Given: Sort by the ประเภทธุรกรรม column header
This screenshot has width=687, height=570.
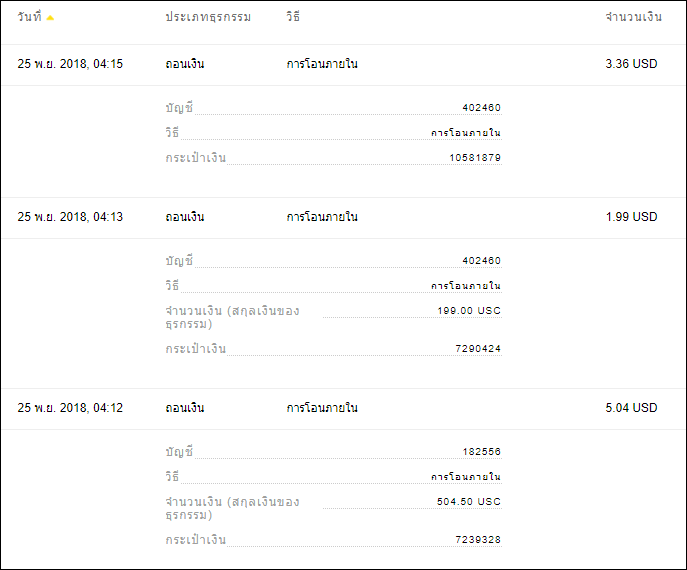Looking at the screenshot, I should pos(208,17).
